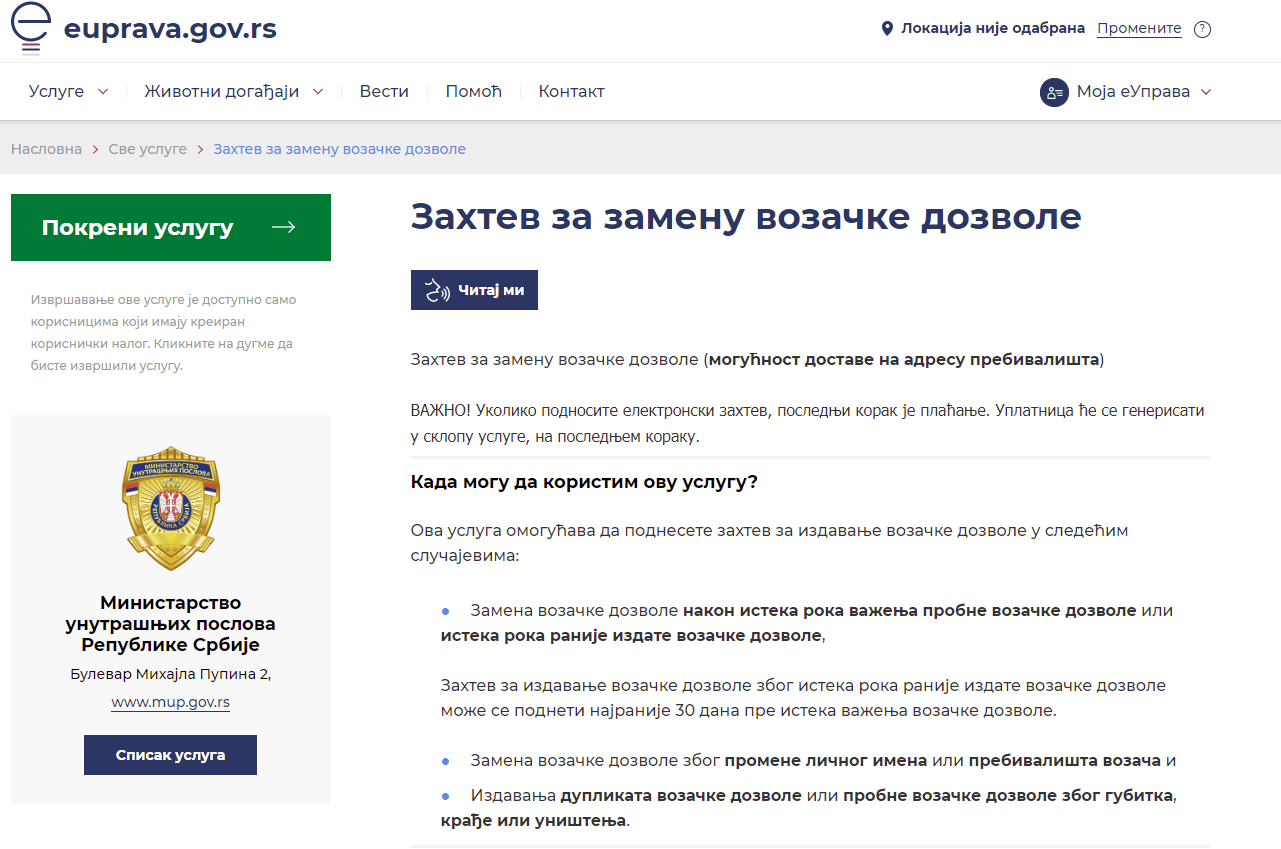Expand the Услуге dropdown chevron
The width and height of the screenshot is (1281, 849).
pos(103,92)
